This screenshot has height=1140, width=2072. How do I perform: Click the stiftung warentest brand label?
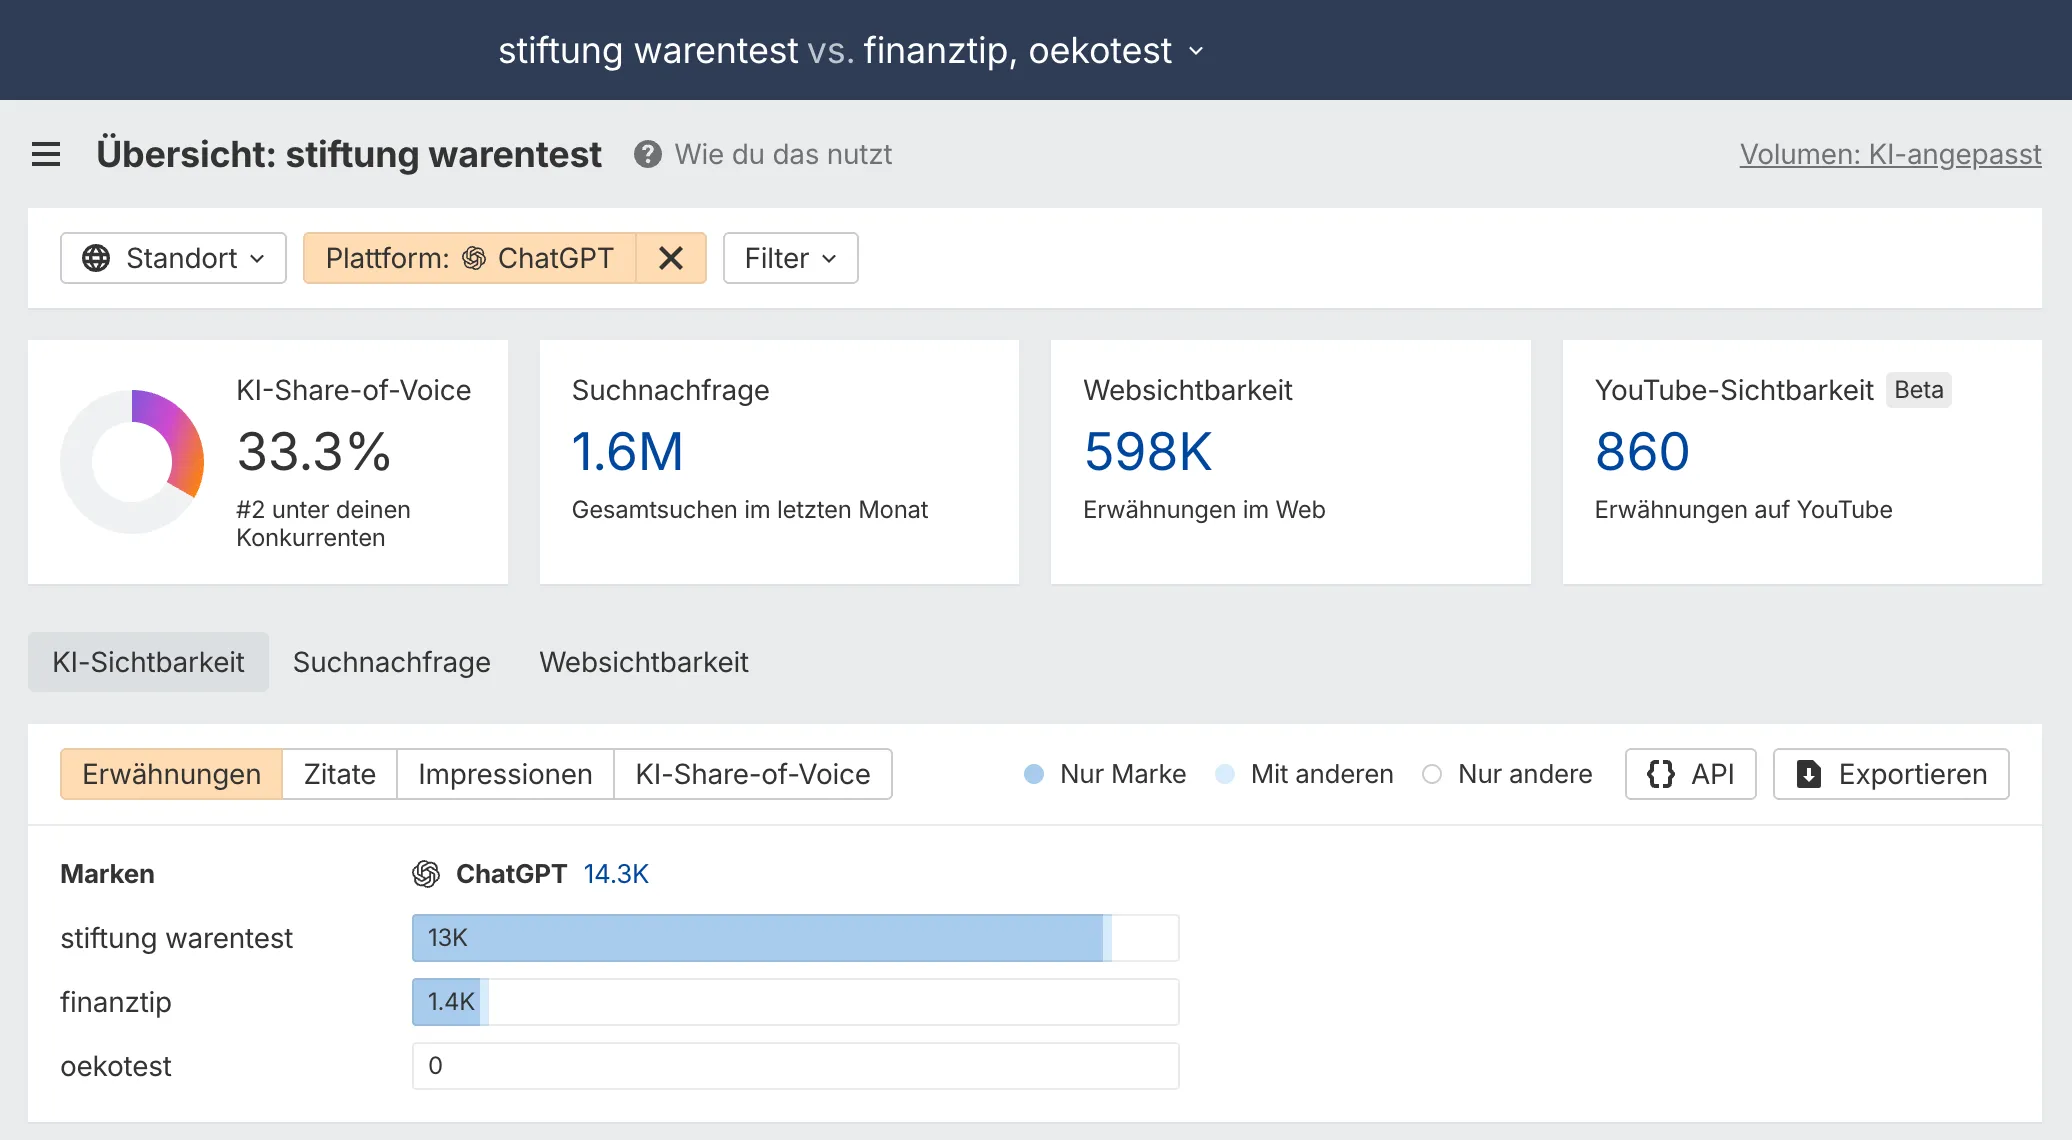click(x=176, y=938)
